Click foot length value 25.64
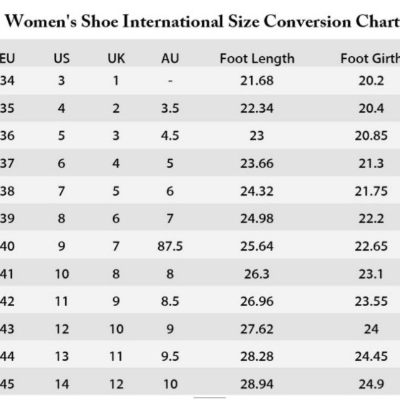The width and height of the screenshot is (400, 400). (x=257, y=246)
